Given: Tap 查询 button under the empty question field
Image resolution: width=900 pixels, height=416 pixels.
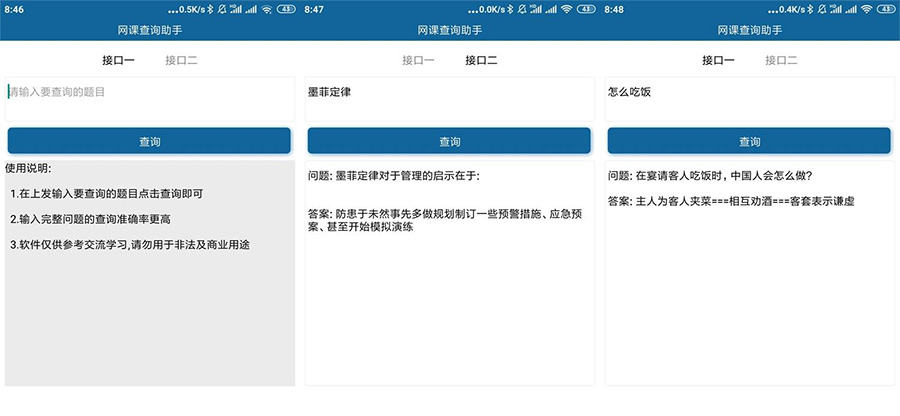Looking at the screenshot, I should point(149,141).
